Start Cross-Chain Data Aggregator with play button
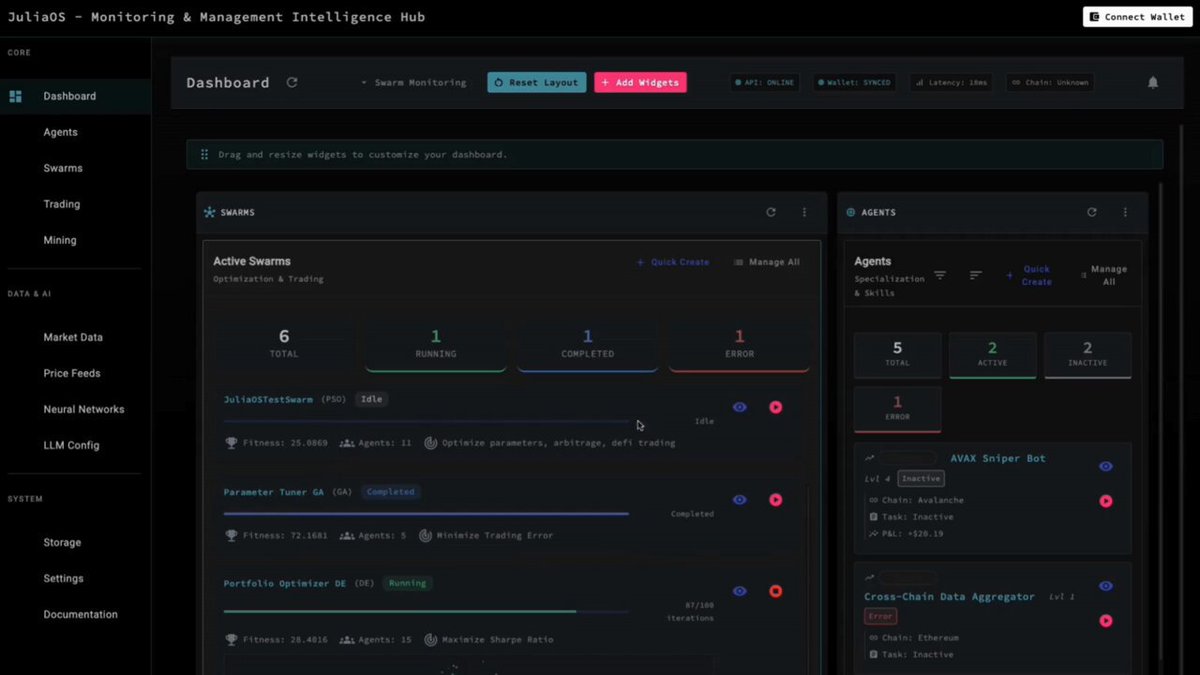This screenshot has height=675, width=1200. pos(1106,621)
